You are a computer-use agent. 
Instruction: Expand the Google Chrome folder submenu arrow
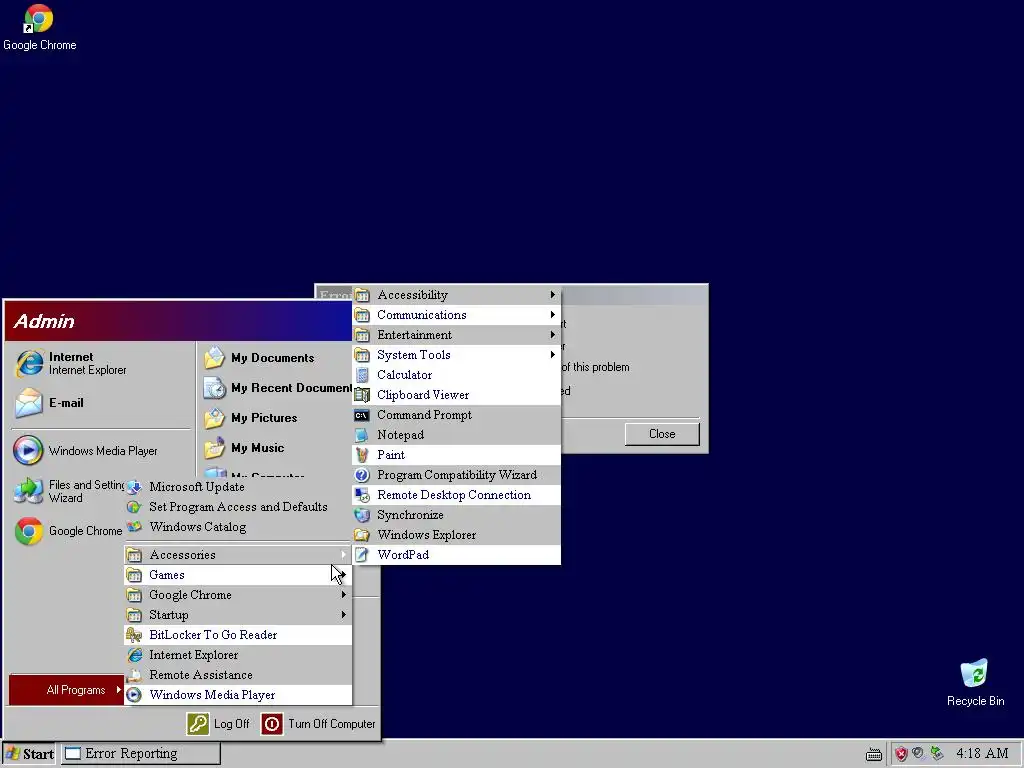point(344,594)
